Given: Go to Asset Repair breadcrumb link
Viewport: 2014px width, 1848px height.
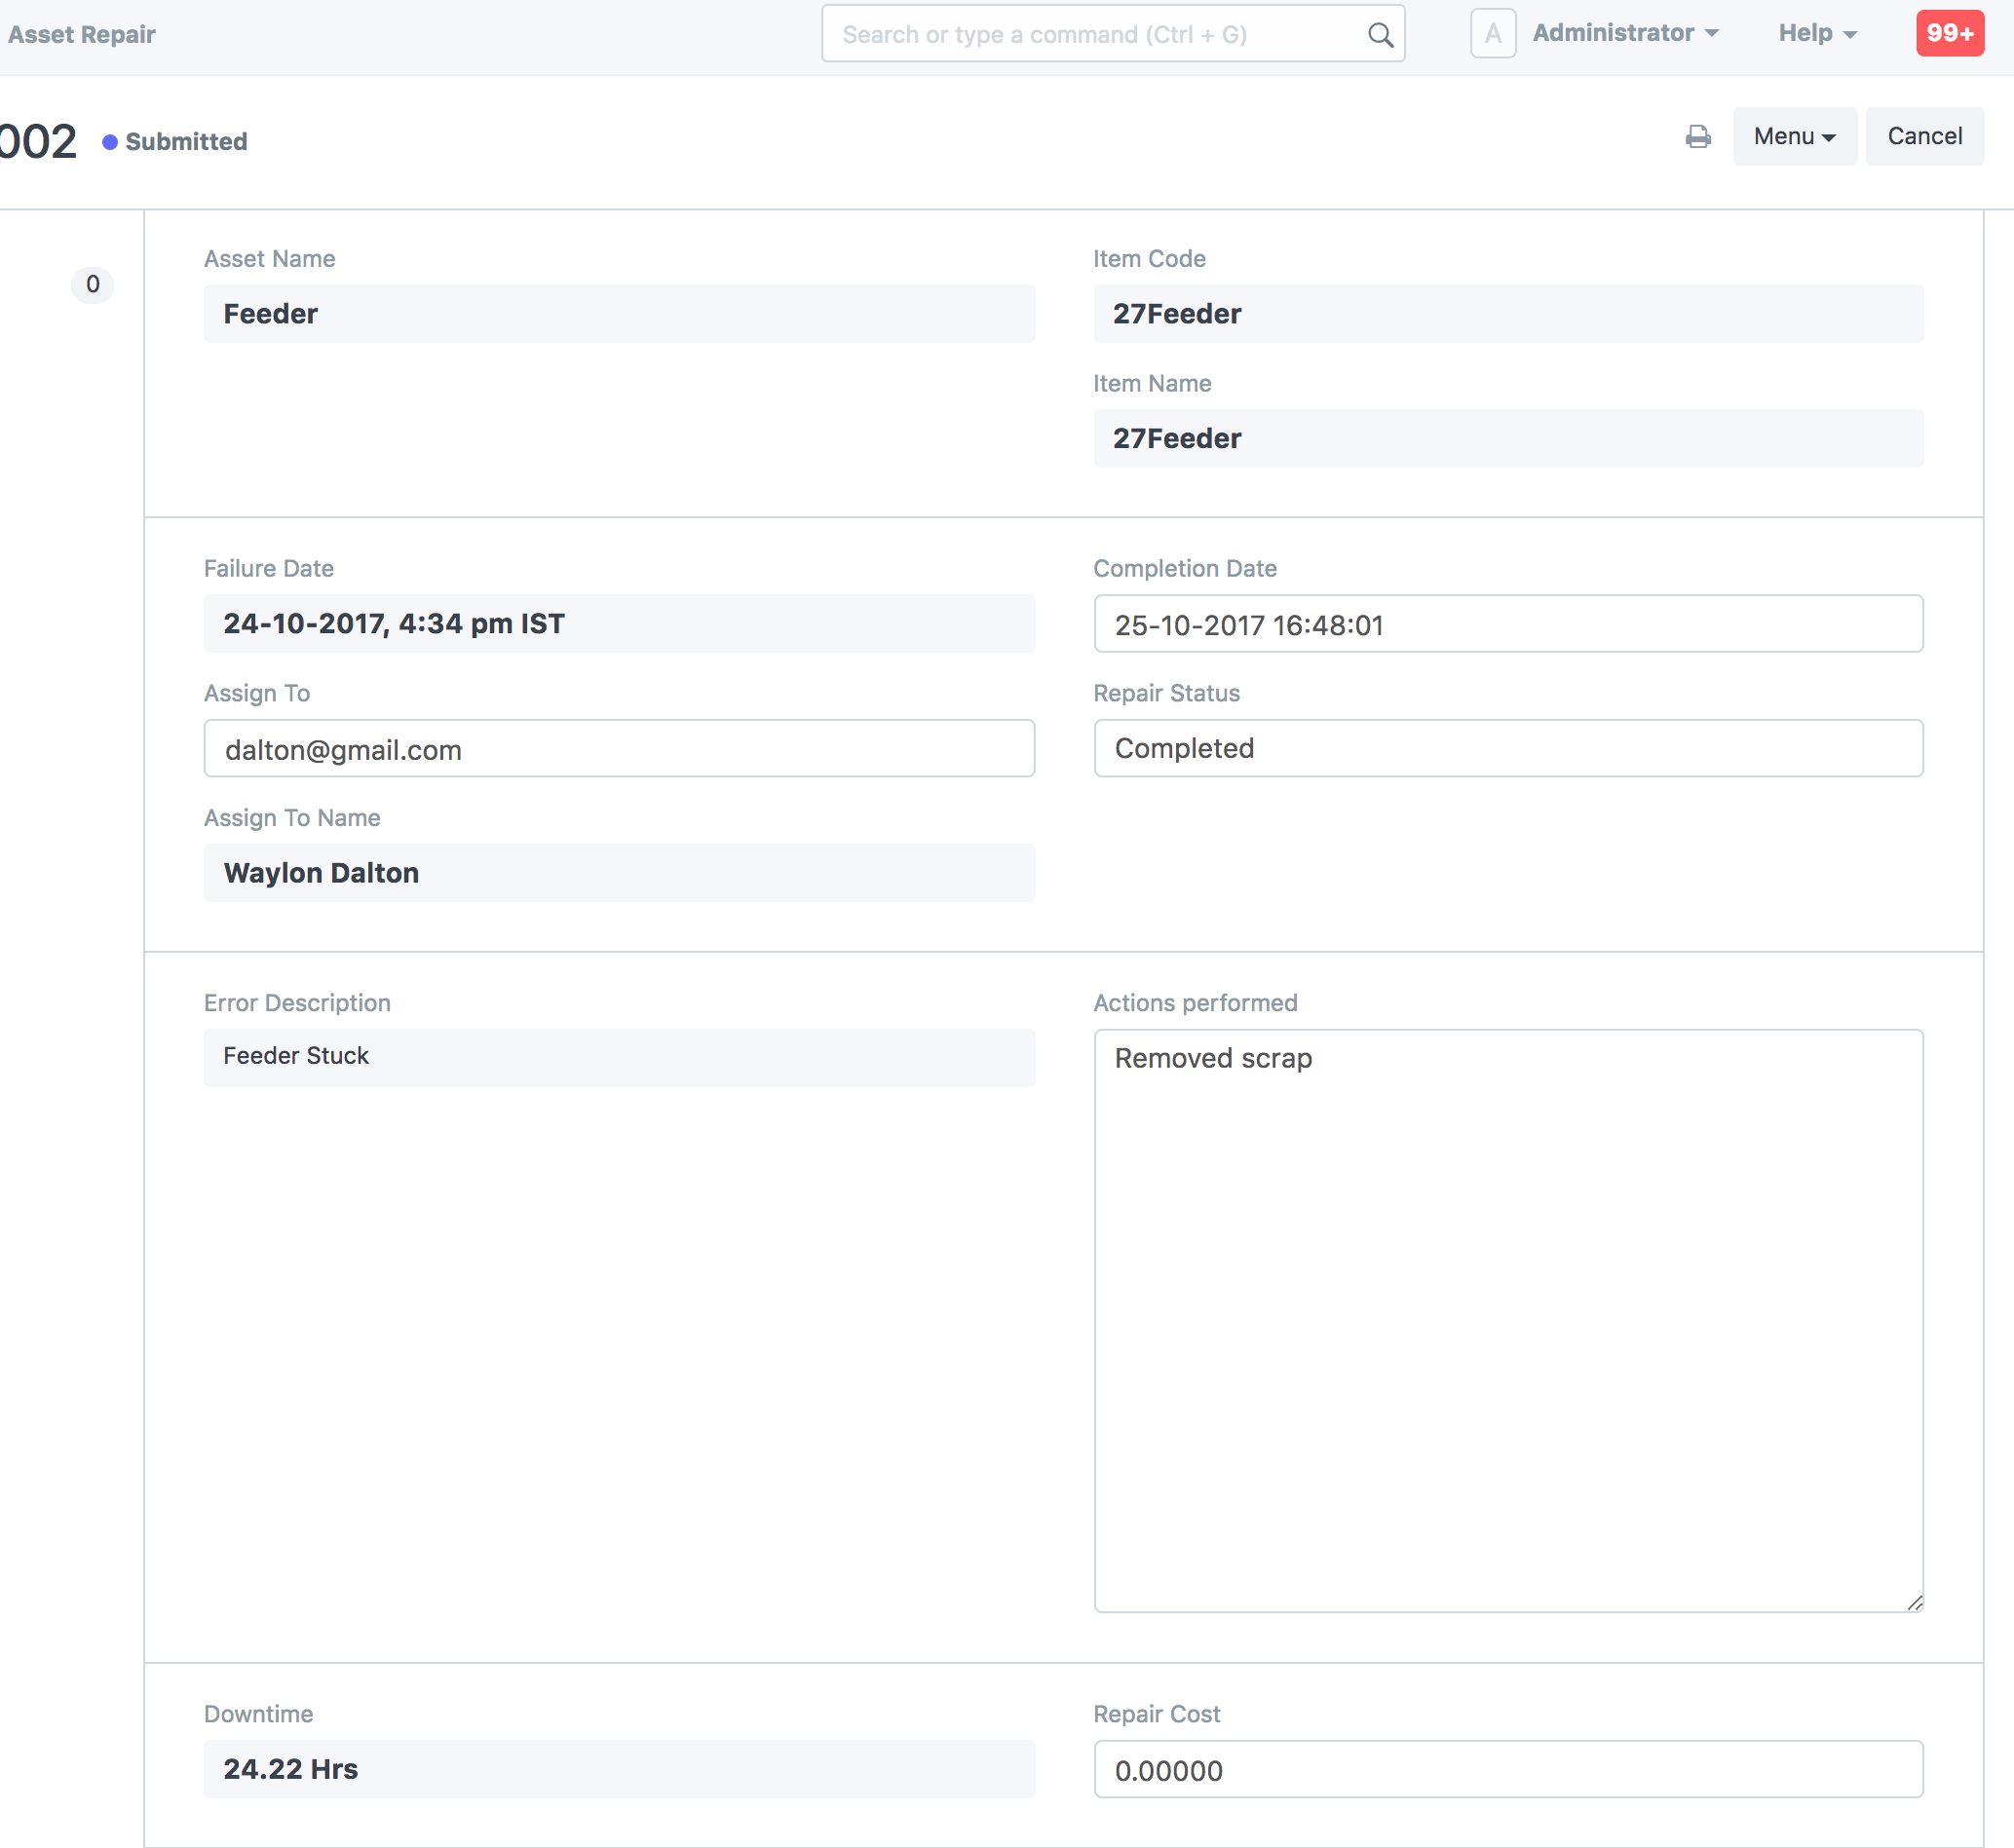Looking at the screenshot, I should coord(82,35).
